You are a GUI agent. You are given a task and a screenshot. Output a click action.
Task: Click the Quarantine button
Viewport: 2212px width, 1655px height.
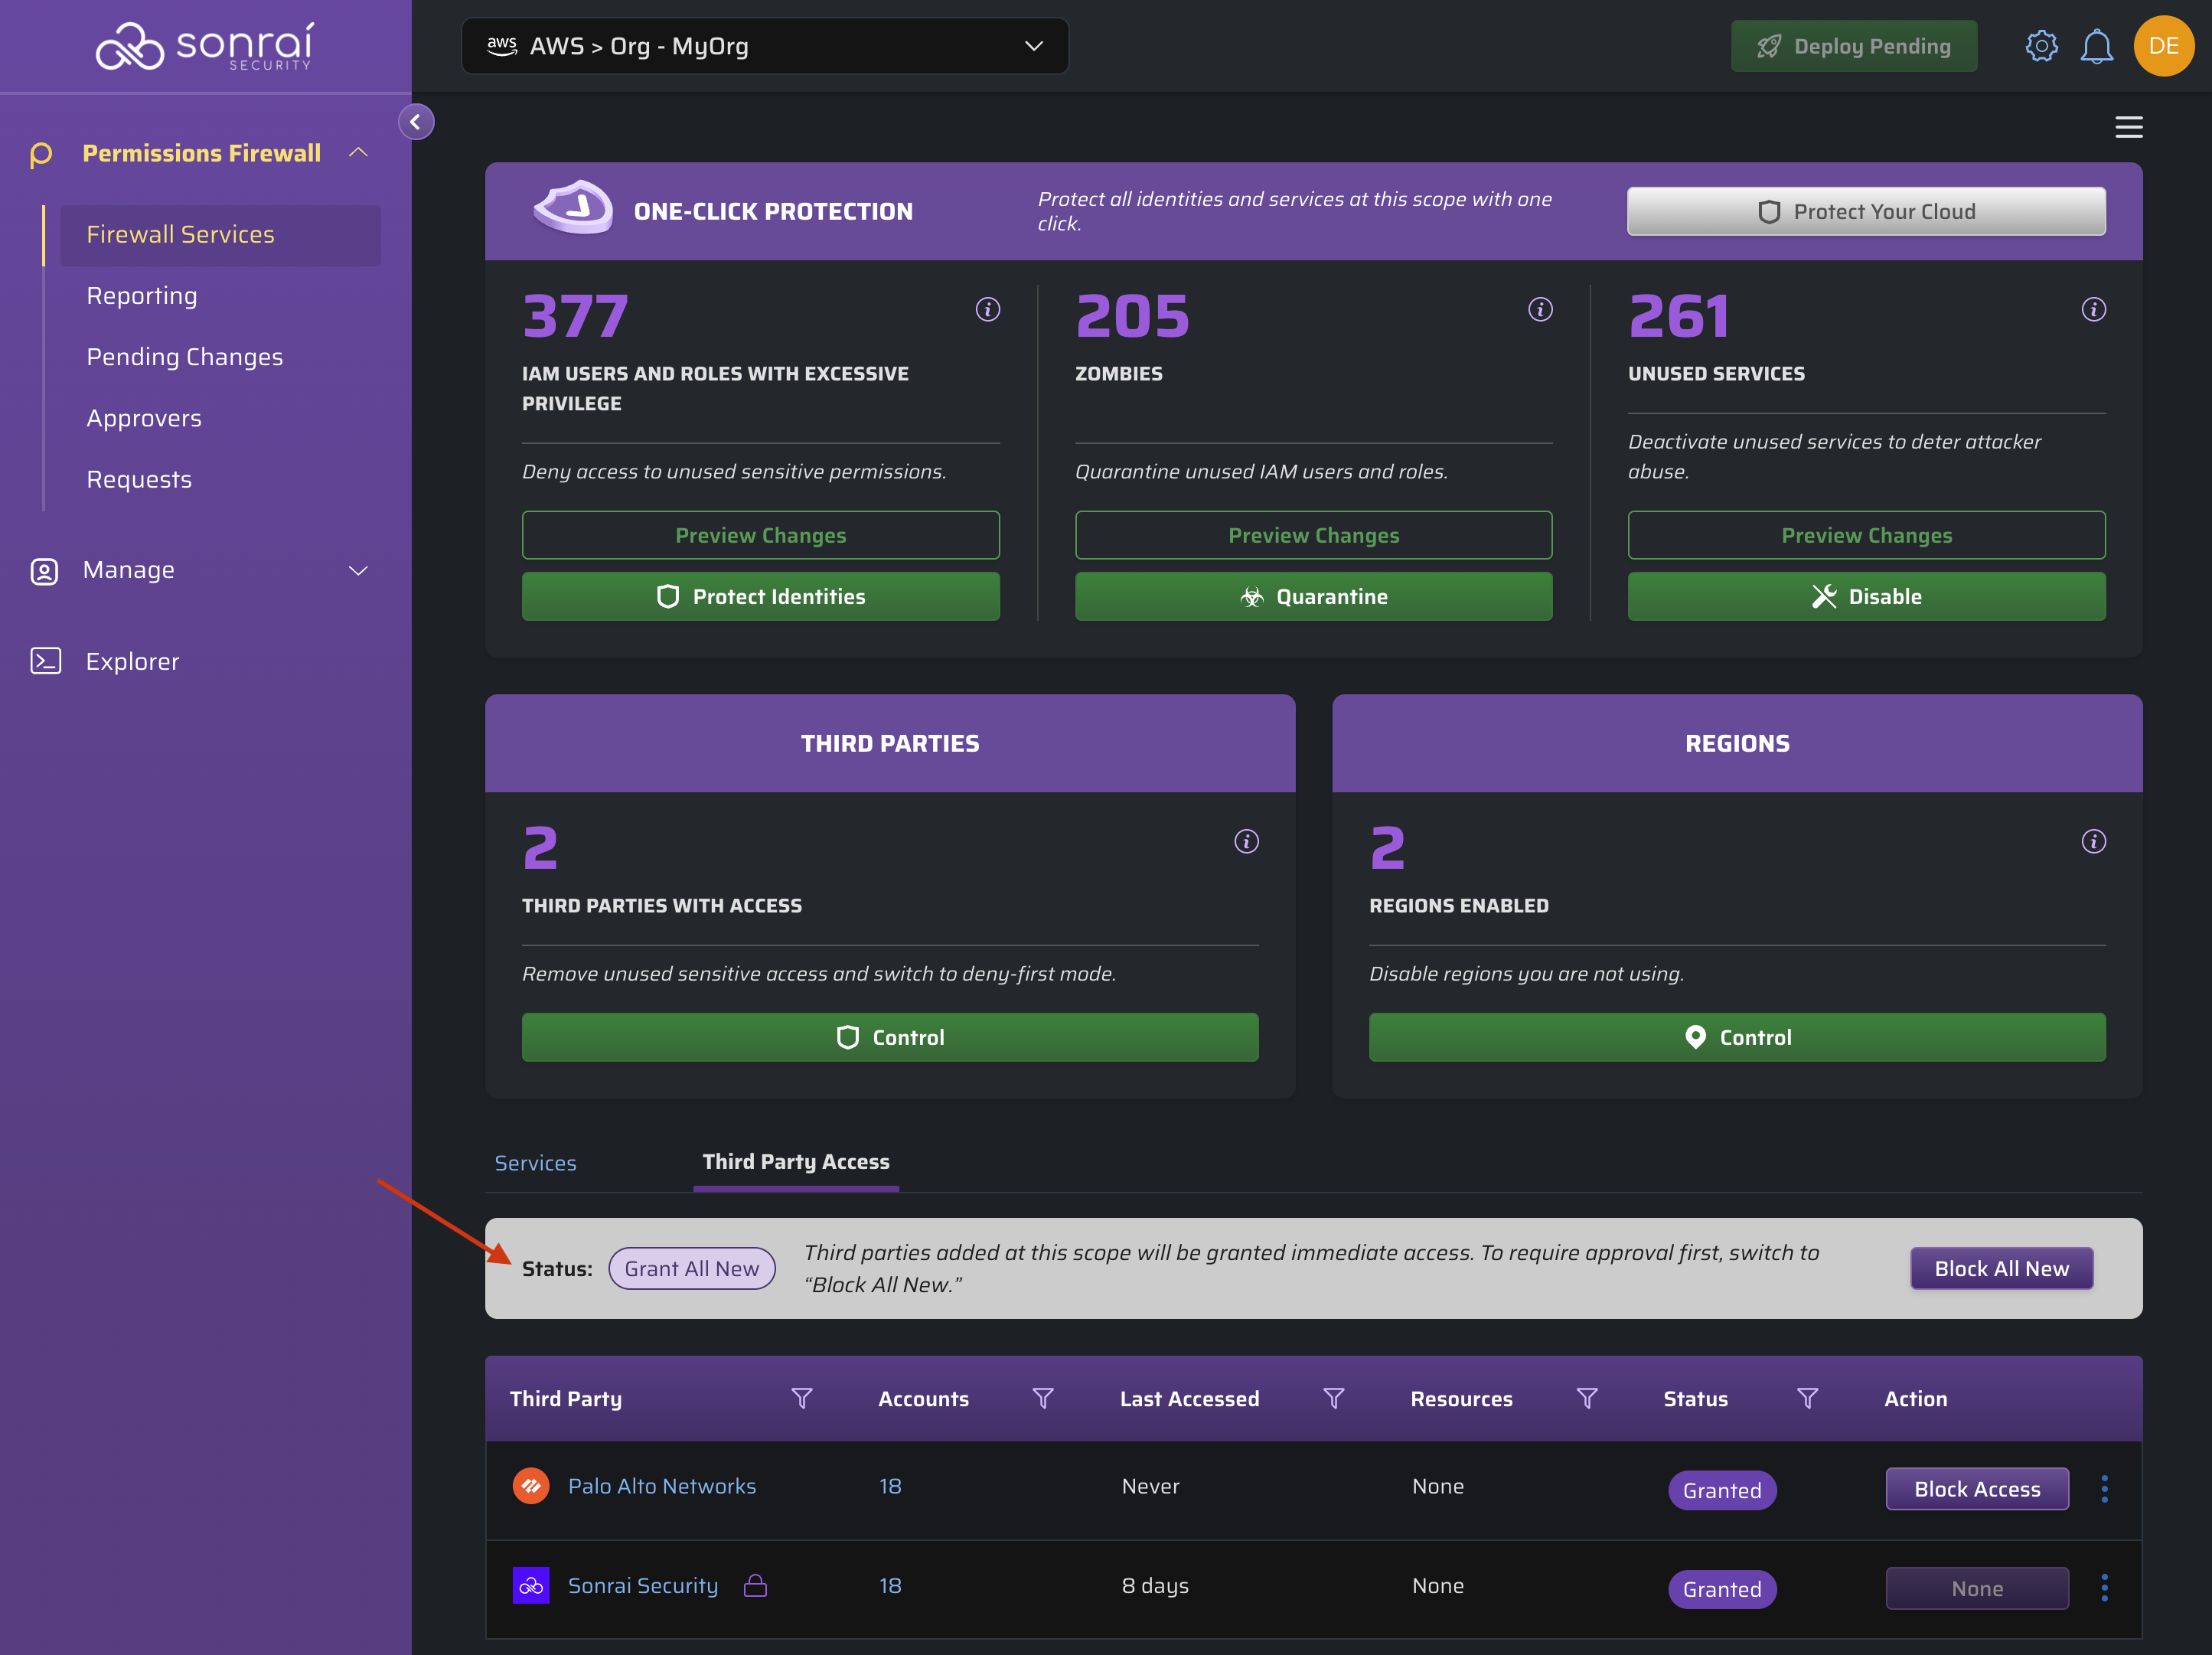click(x=1313, y=596)
